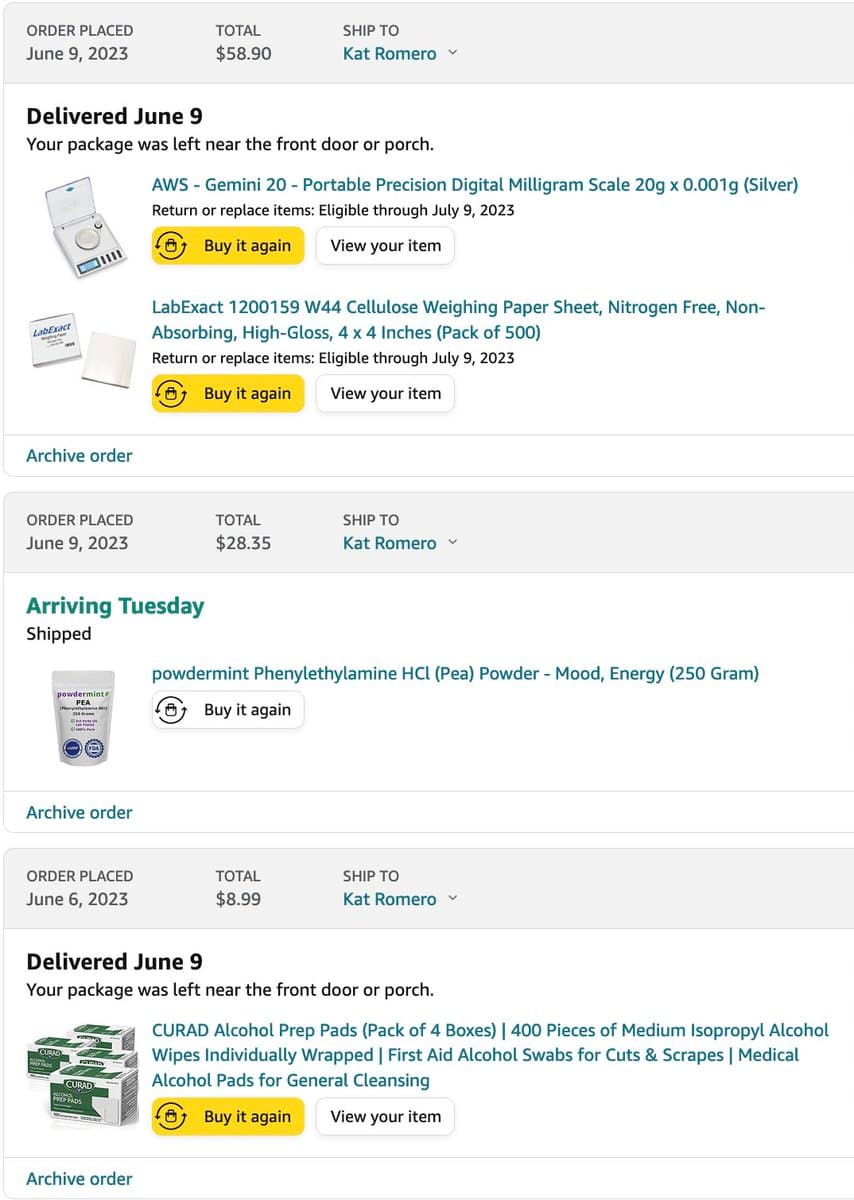View your item for CURAD prep pads

pos(385,1117)
